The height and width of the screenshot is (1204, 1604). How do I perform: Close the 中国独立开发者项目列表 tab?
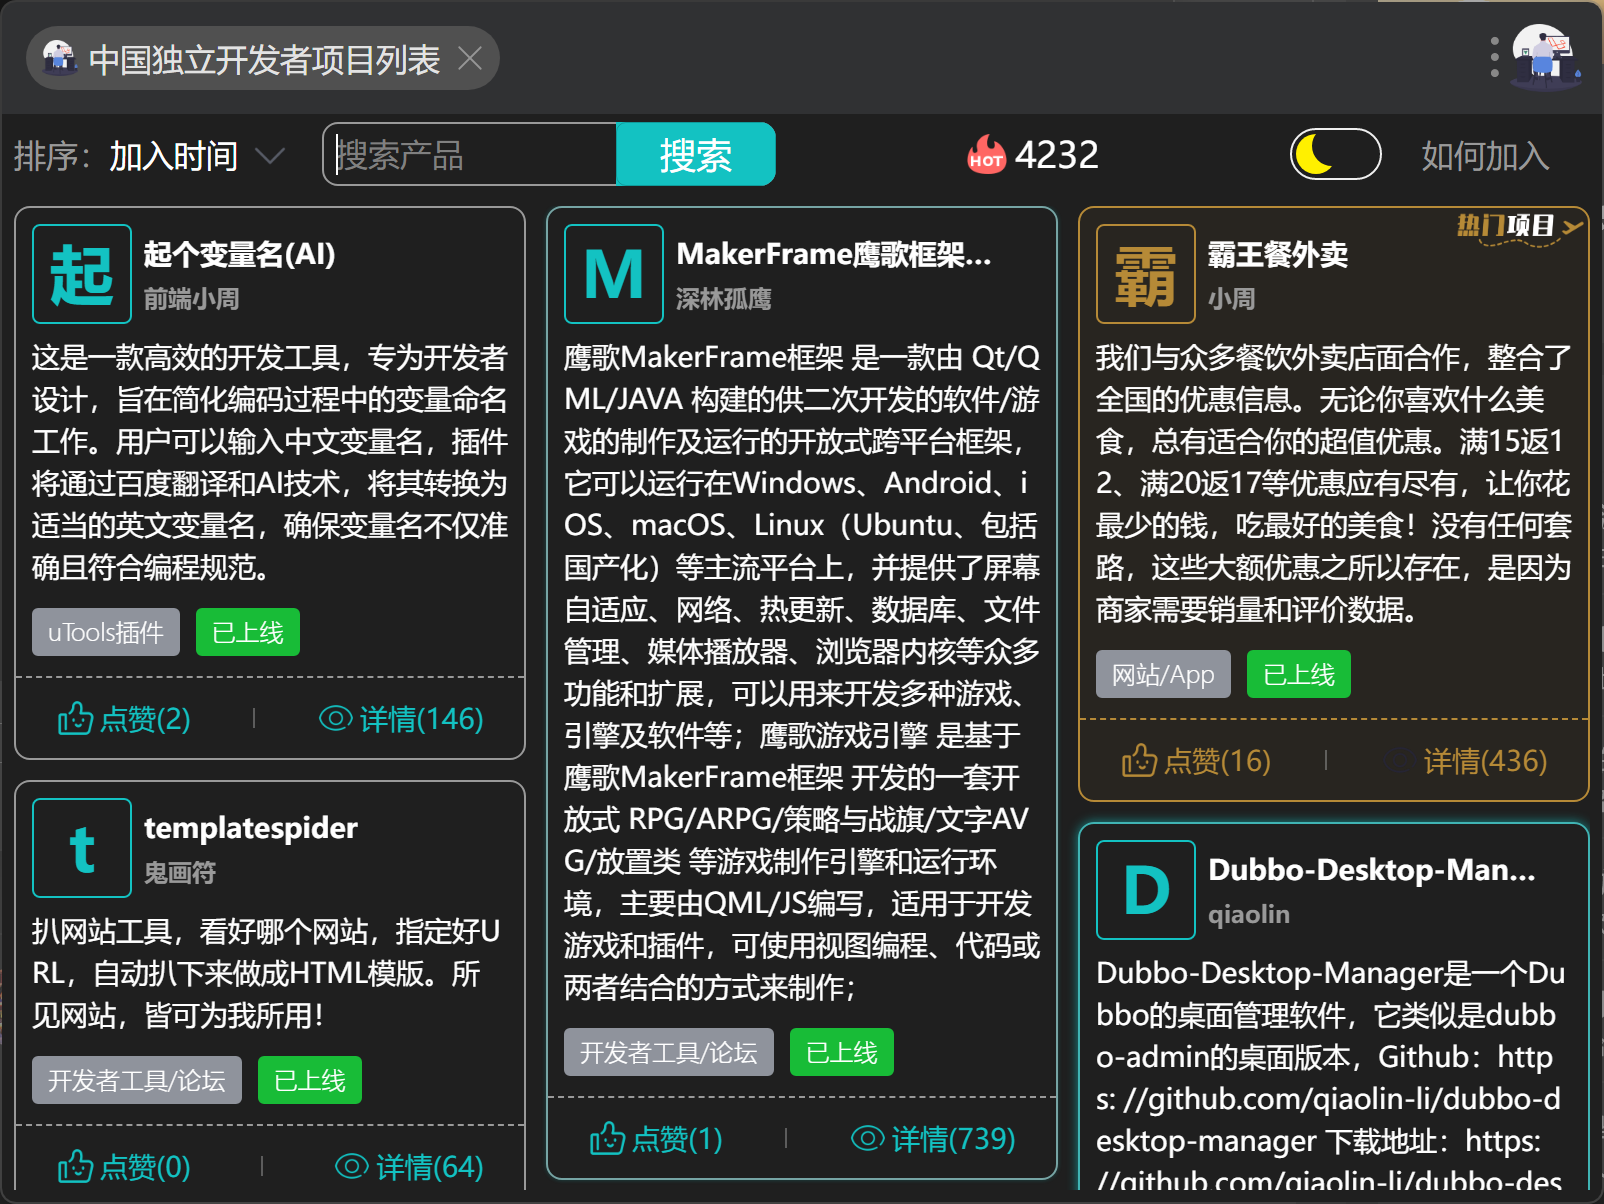tap(470, 59)
